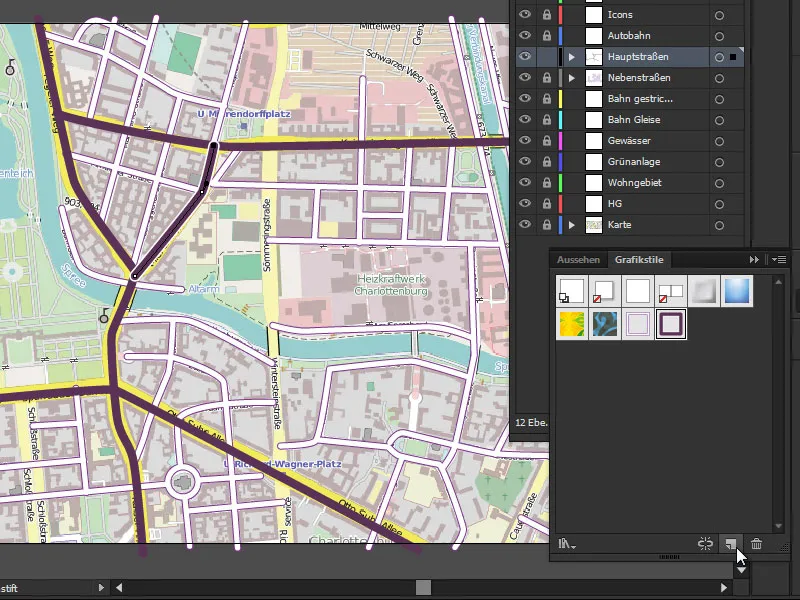Target the Hauptstraßen layer using its circle icon
This screenshot has width=800, height=600.
click(x=719, y=57)
